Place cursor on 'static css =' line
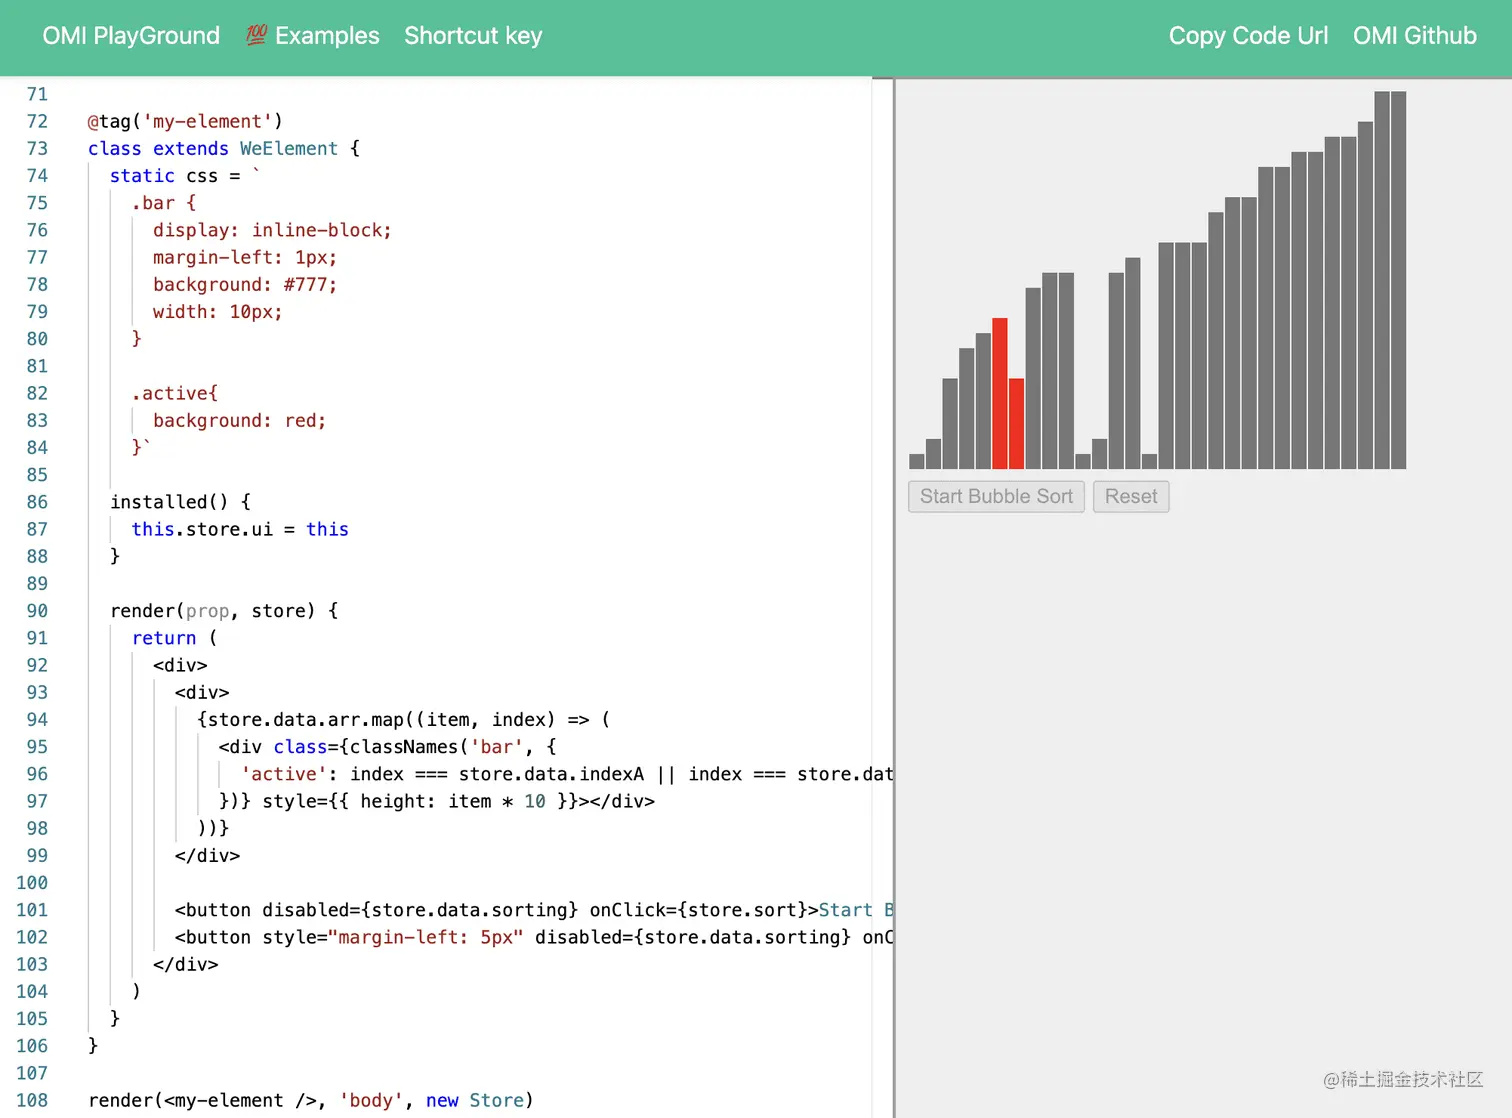The width and height of the screenshot is (1512, 1118). [185, 176]
